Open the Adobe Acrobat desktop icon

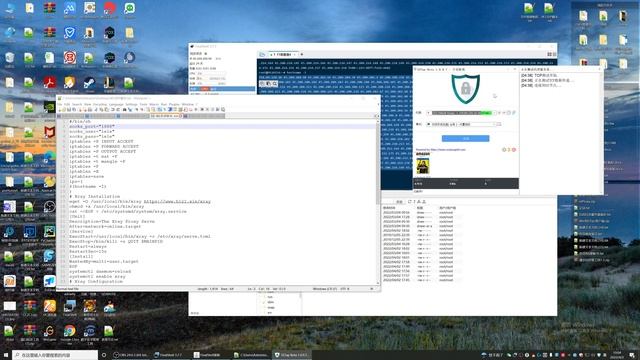click(49, 84)
